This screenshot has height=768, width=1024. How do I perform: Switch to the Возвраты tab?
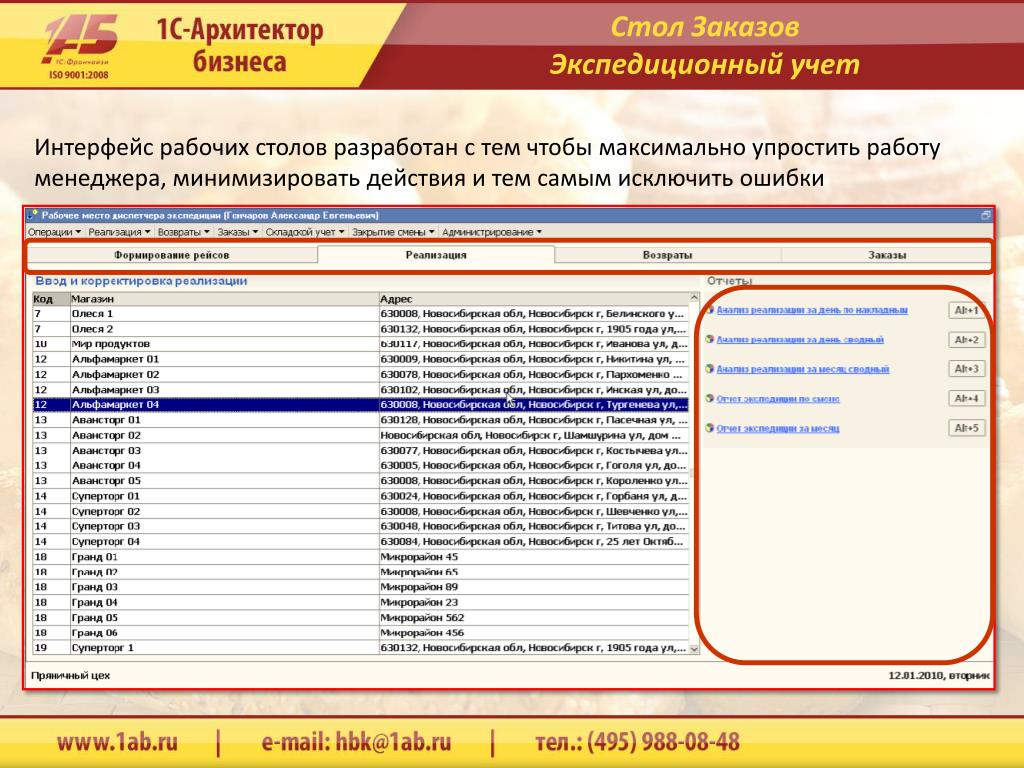667,255
